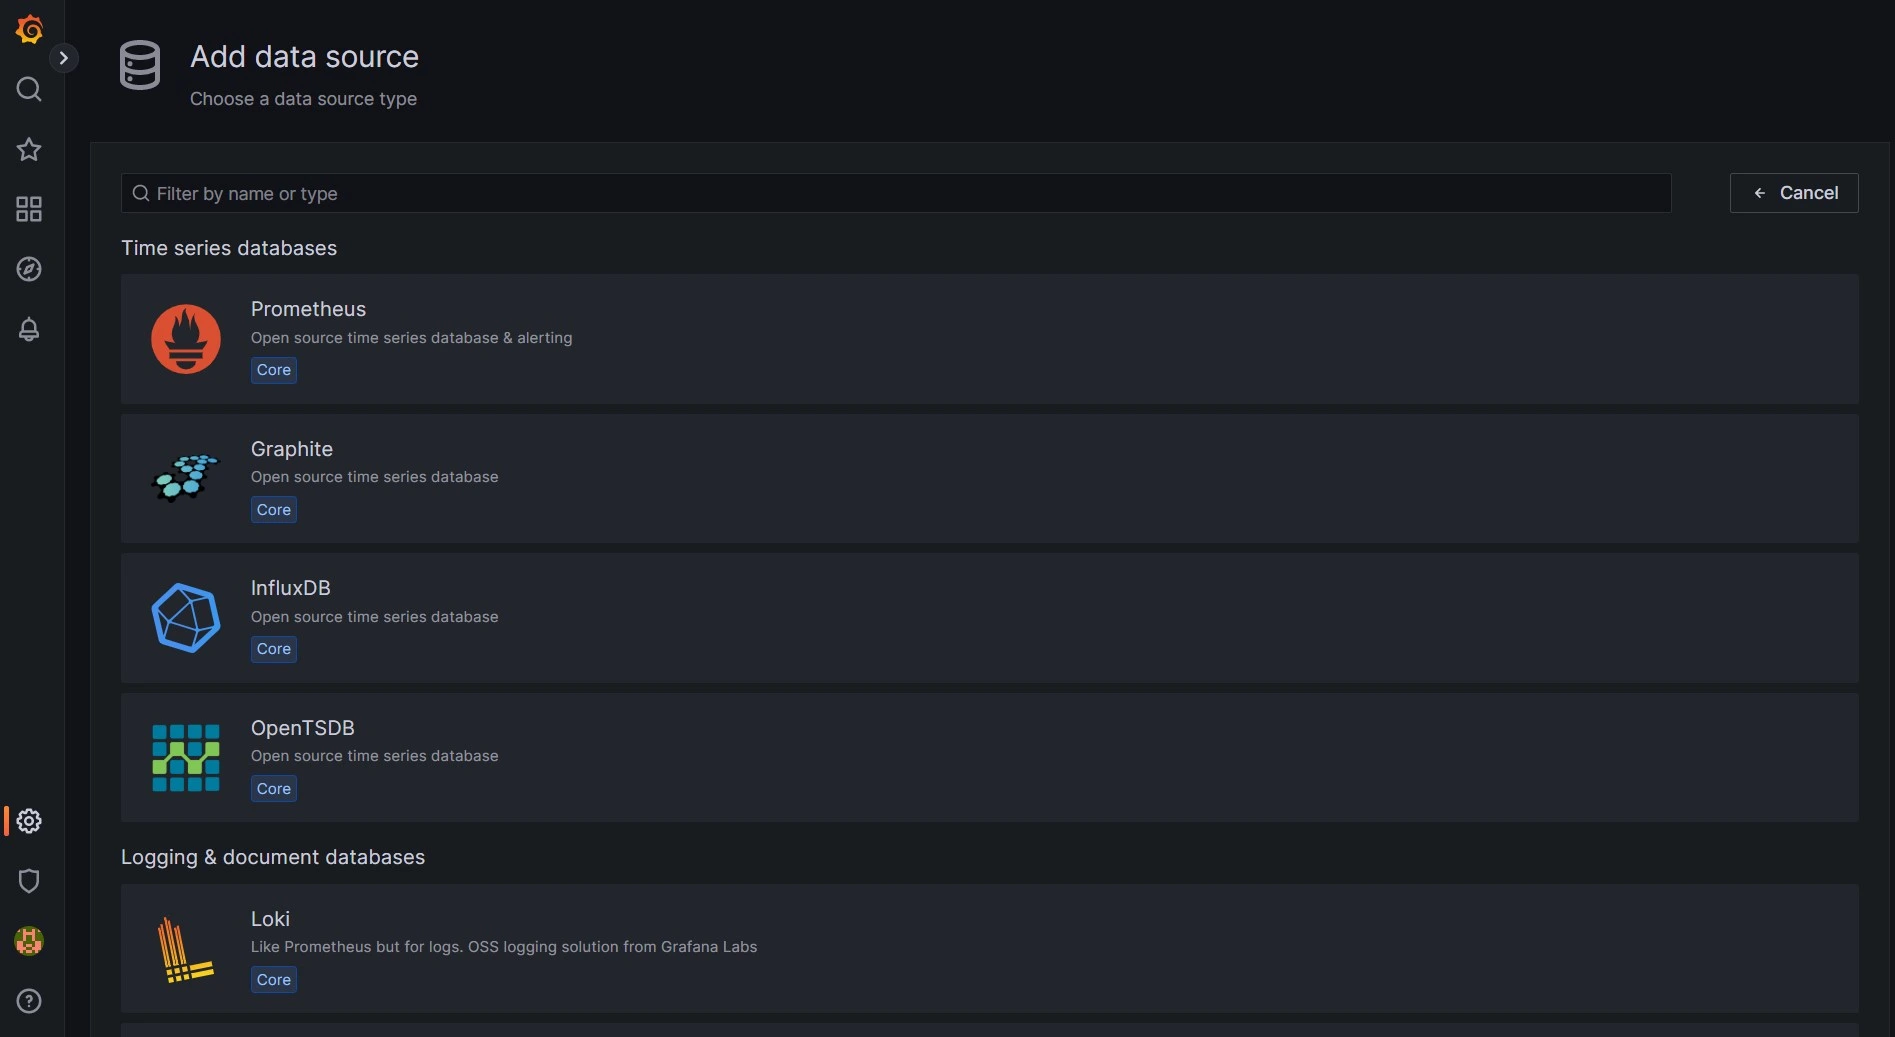
Task: Open the Alerting bell icon
Action: [x=29, y=330]
